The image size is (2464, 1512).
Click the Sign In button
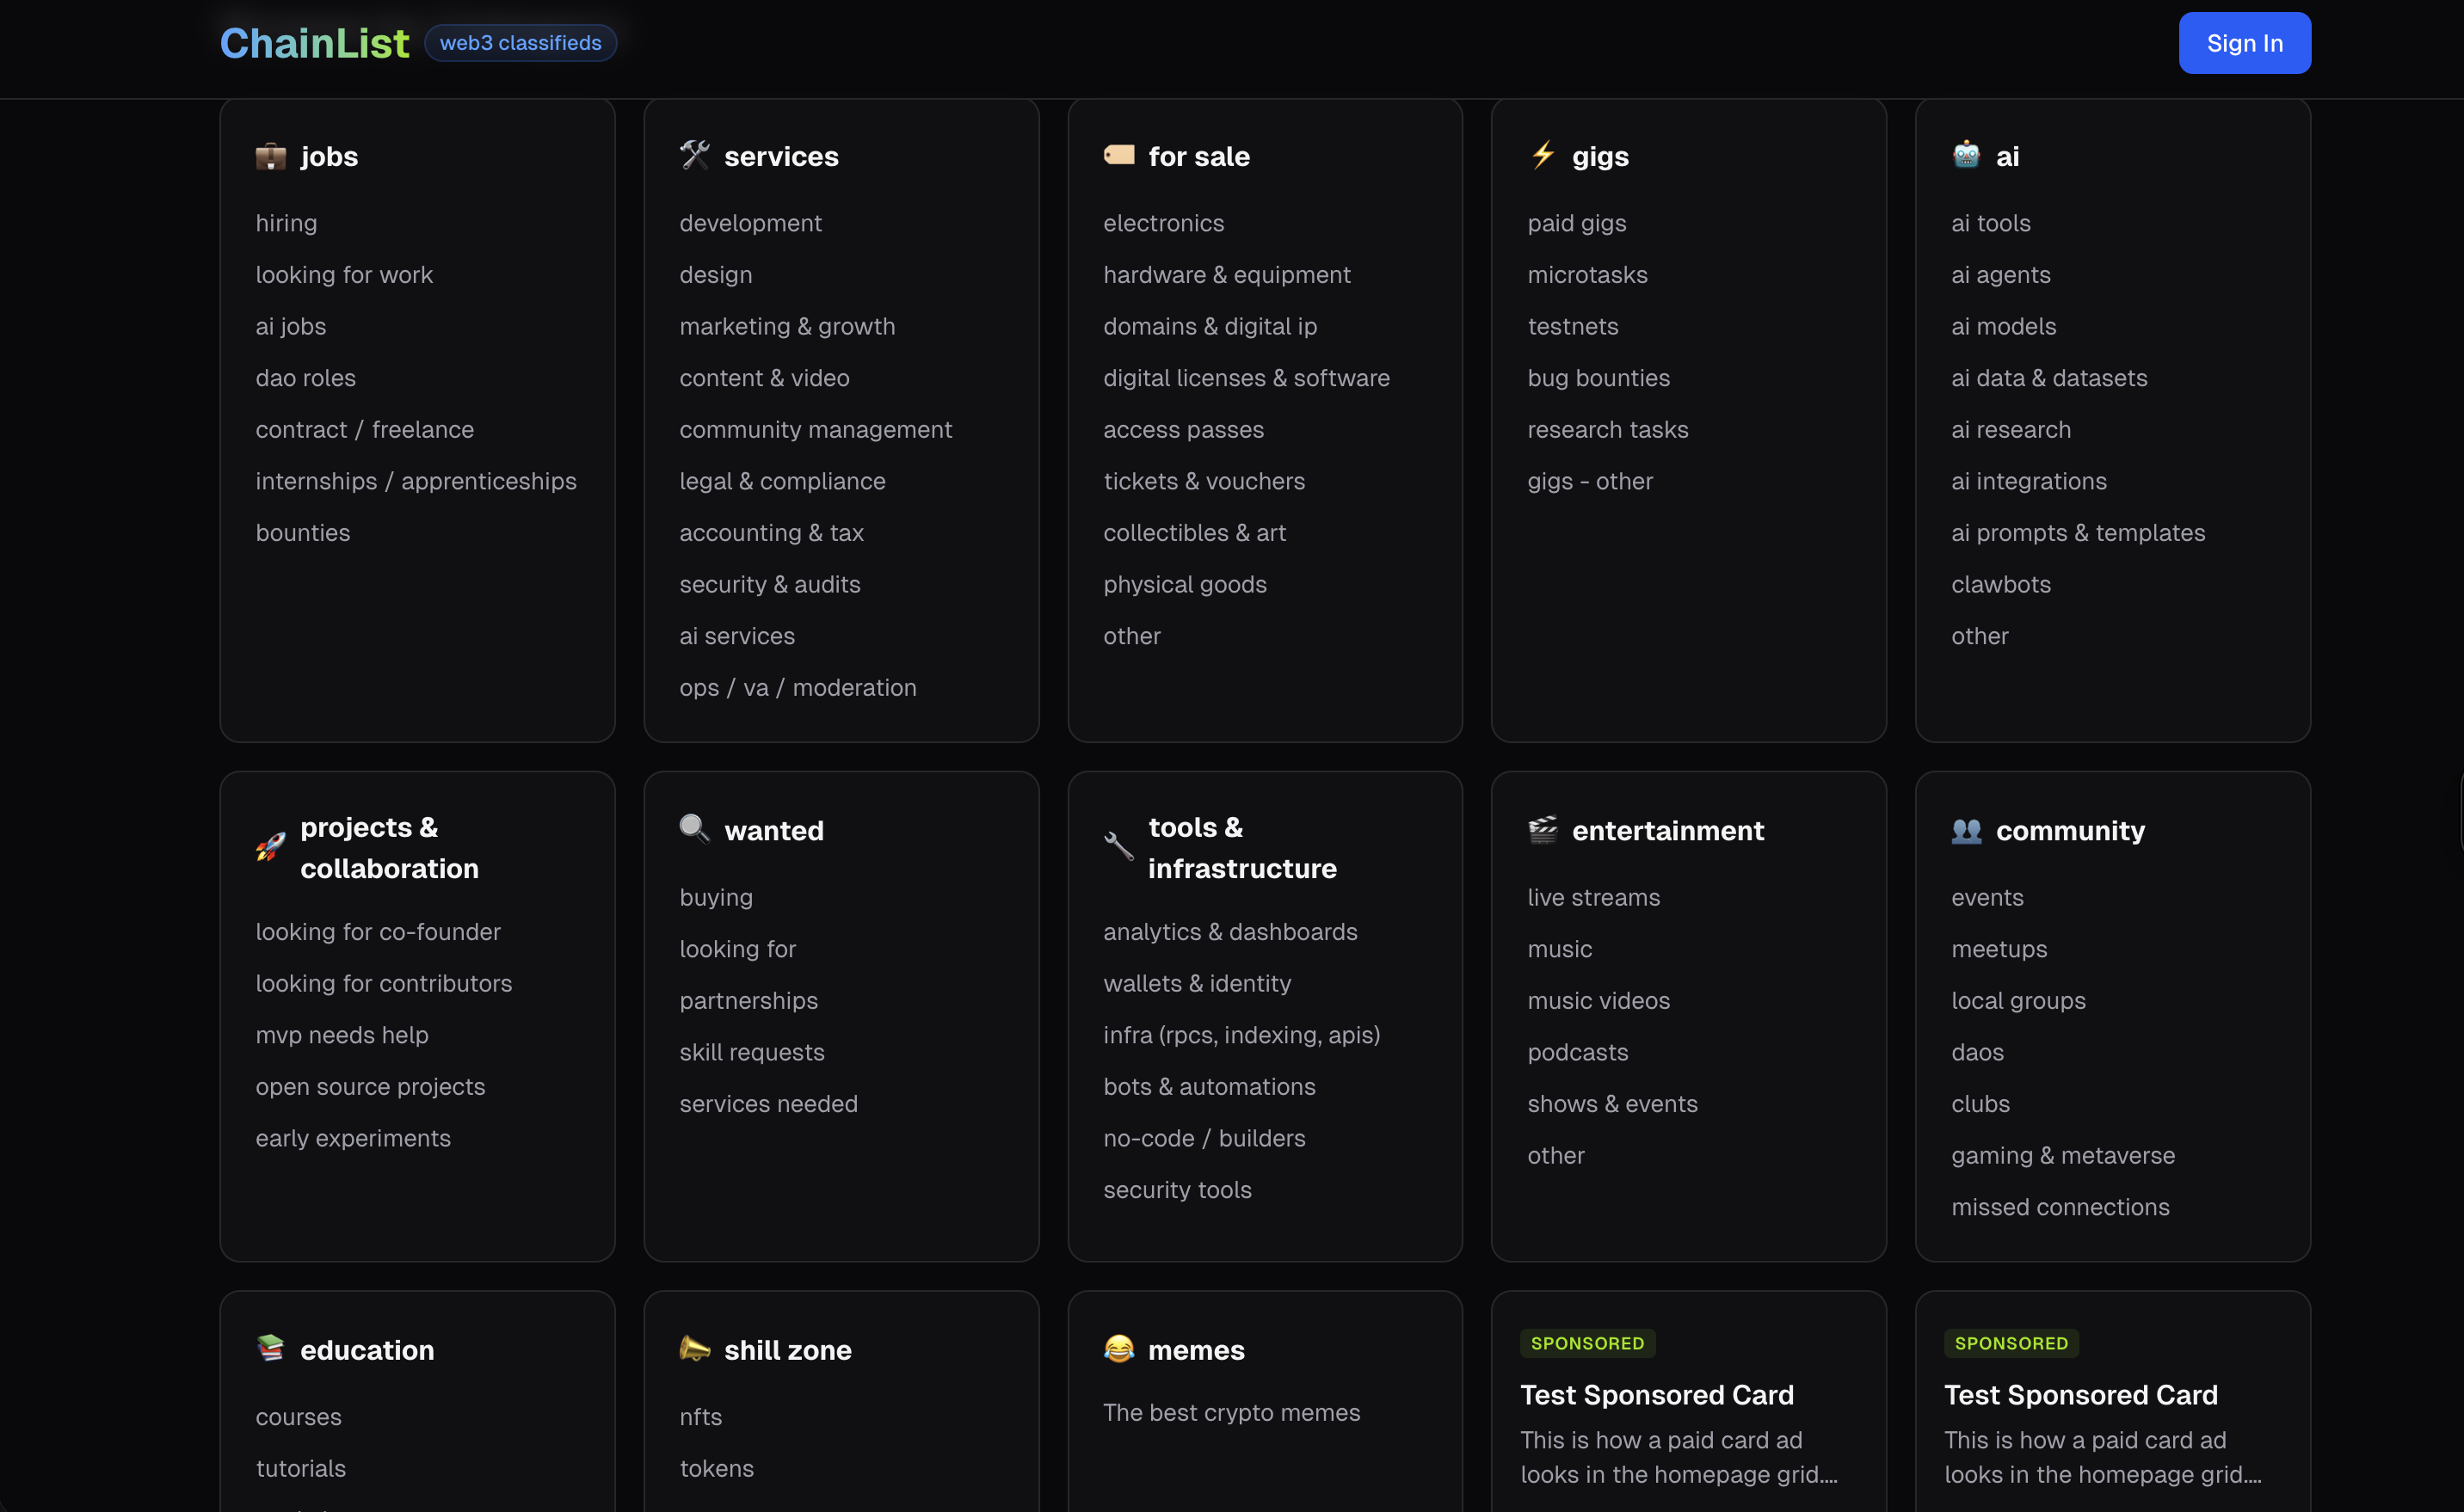(2243, 42)
